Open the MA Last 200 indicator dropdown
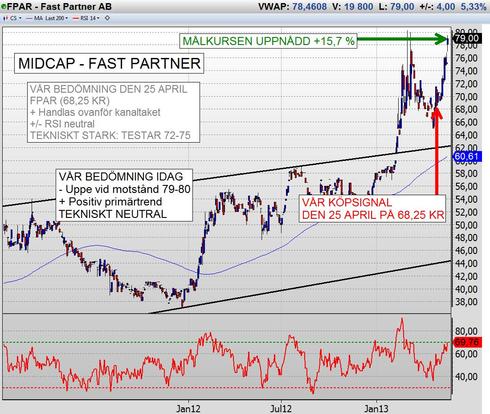 pos(47,18)
